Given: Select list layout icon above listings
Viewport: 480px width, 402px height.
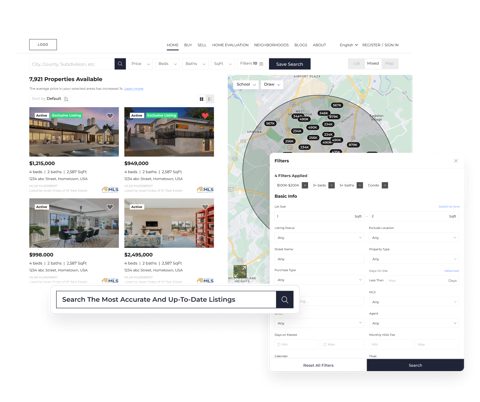Looking at the screenshot, I should click(x=209, y=99).
